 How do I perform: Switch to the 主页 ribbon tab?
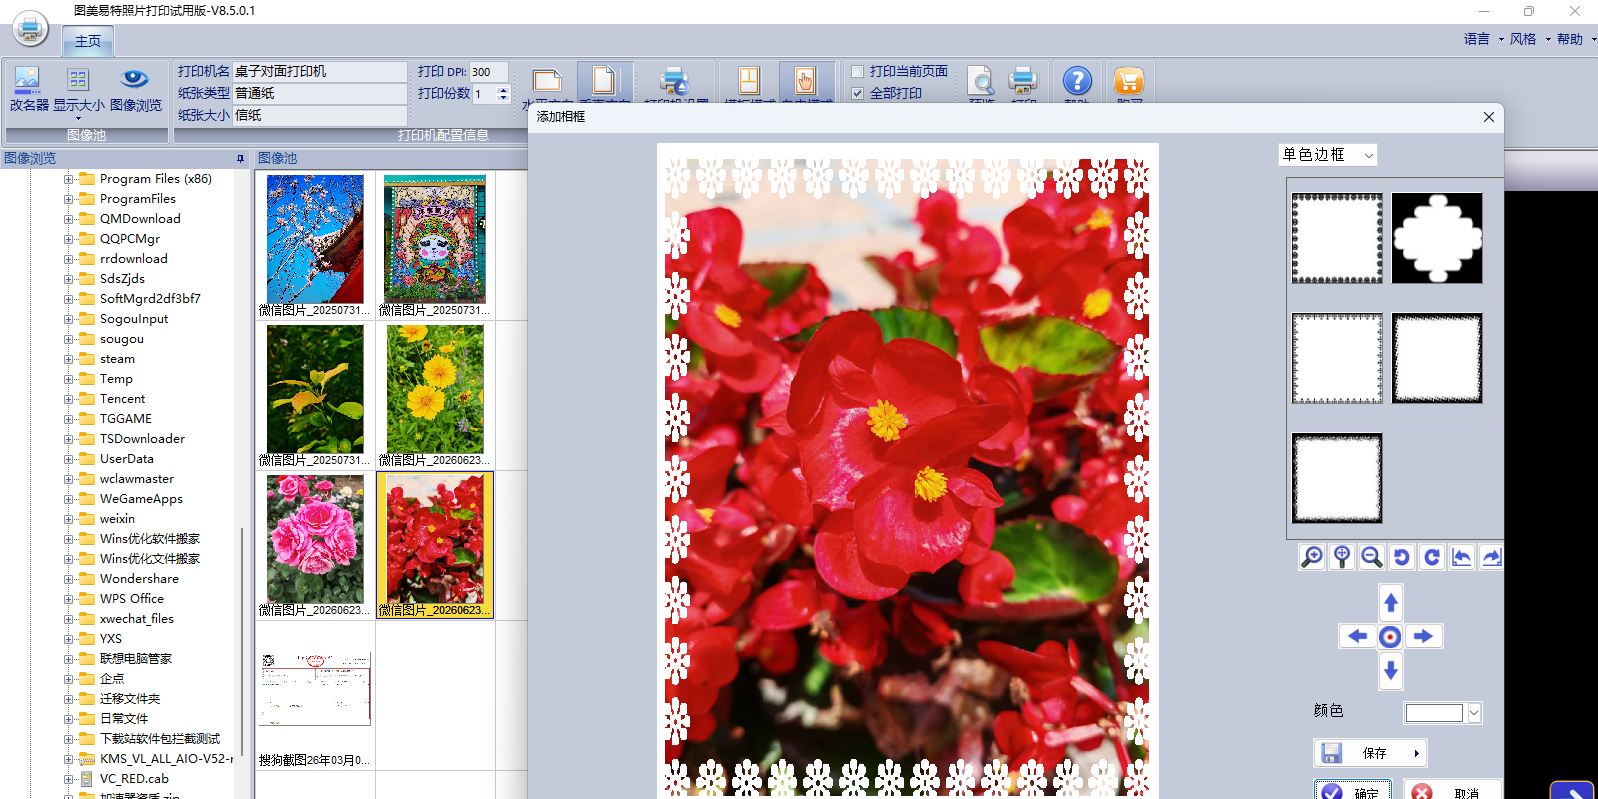88,41
